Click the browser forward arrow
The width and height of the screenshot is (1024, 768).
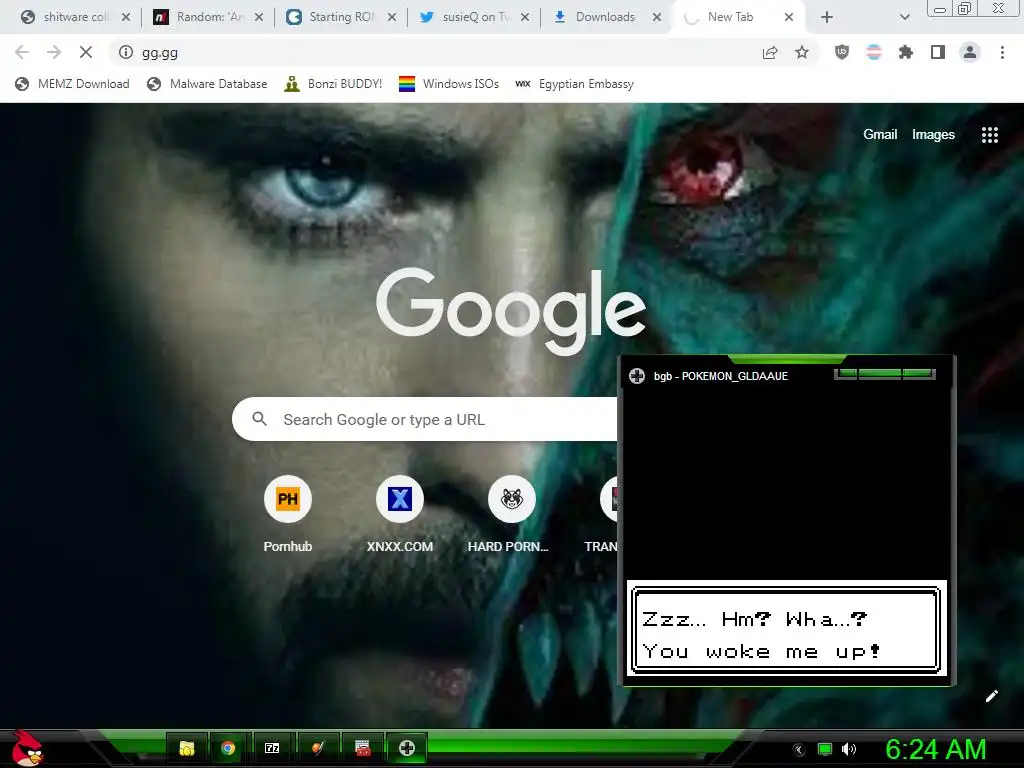click(54, 52)
